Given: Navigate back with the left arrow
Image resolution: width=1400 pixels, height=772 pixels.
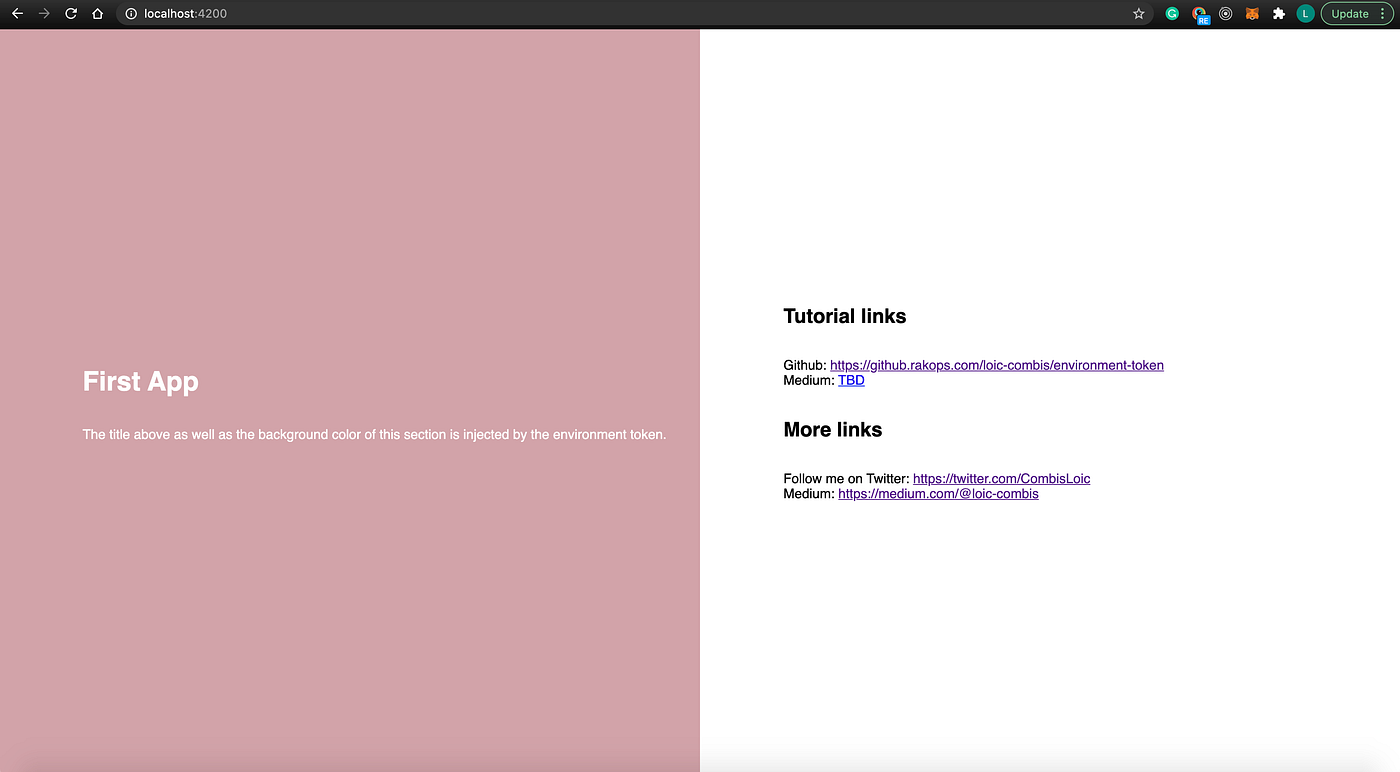Looking at the screenshot, I should tap(17, 13).
